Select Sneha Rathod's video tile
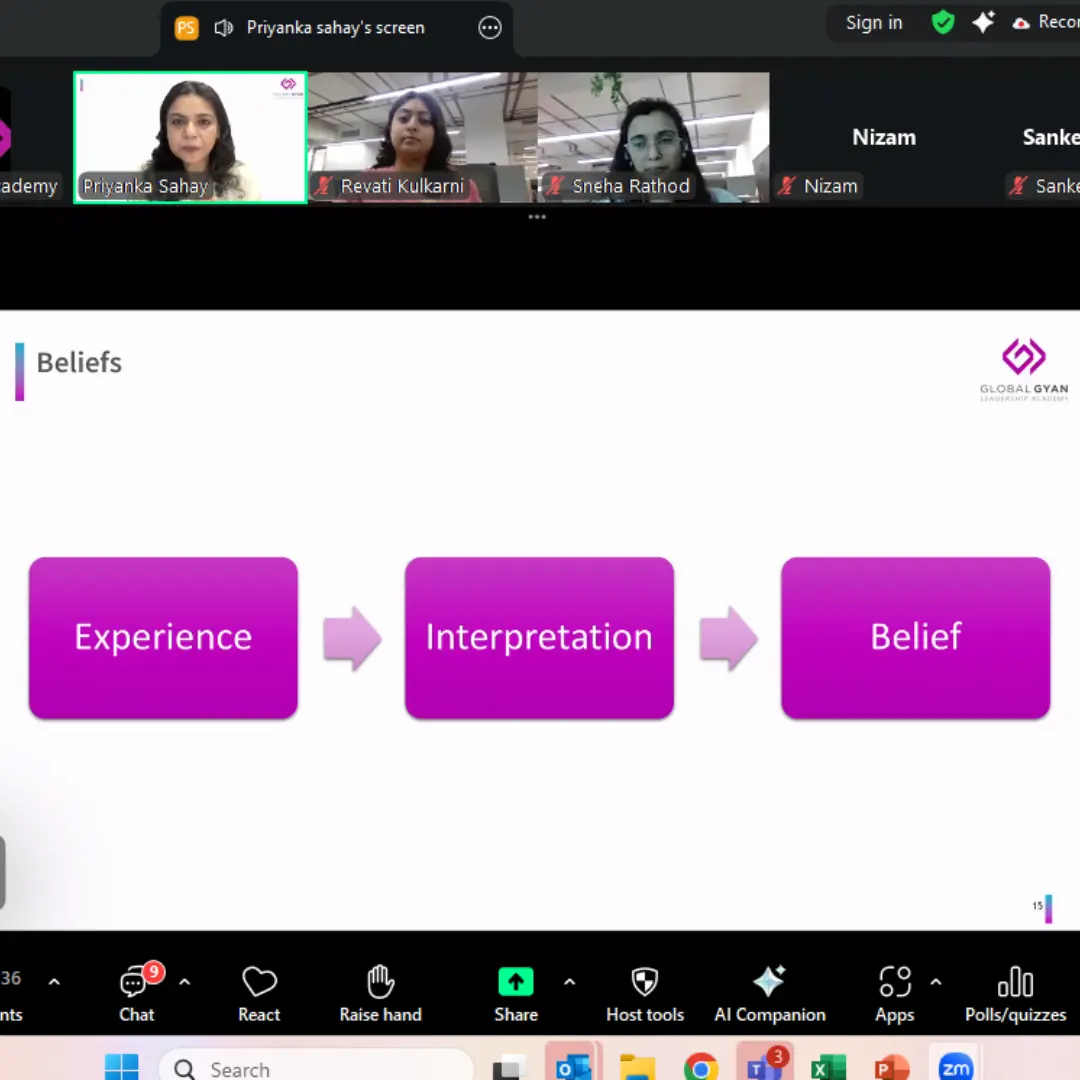 click(653, 137)
